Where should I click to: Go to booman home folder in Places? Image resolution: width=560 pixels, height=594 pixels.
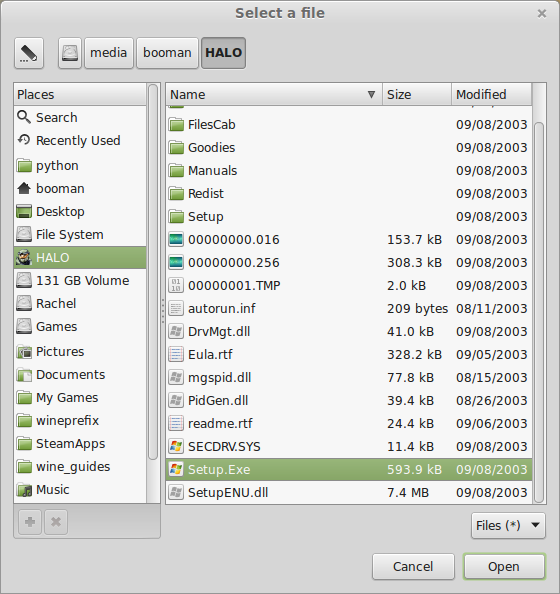[x=80, y=189]
